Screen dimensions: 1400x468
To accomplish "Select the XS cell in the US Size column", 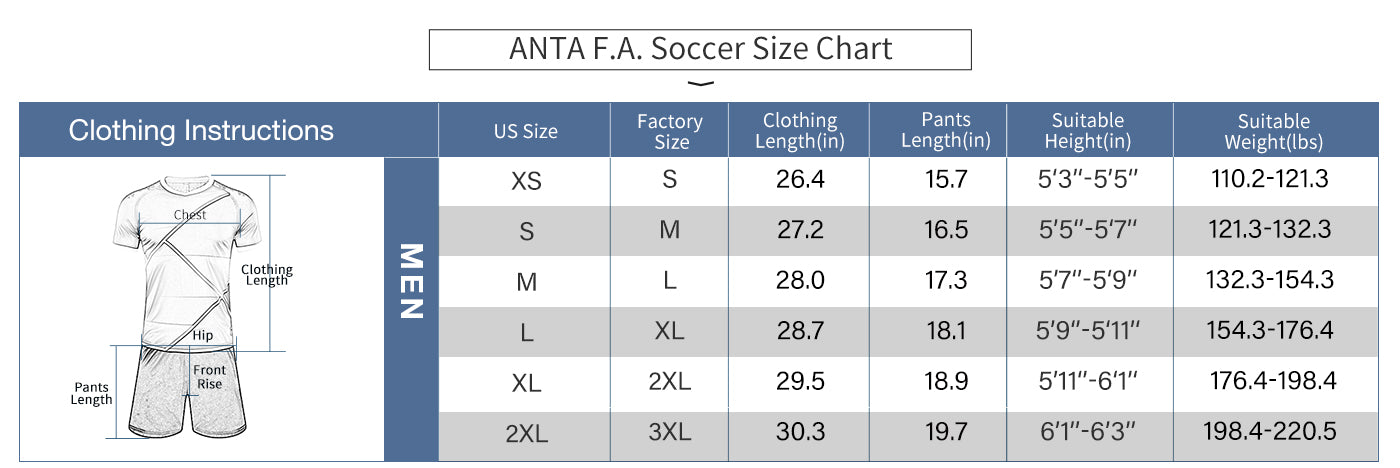I will click(526, 182).
